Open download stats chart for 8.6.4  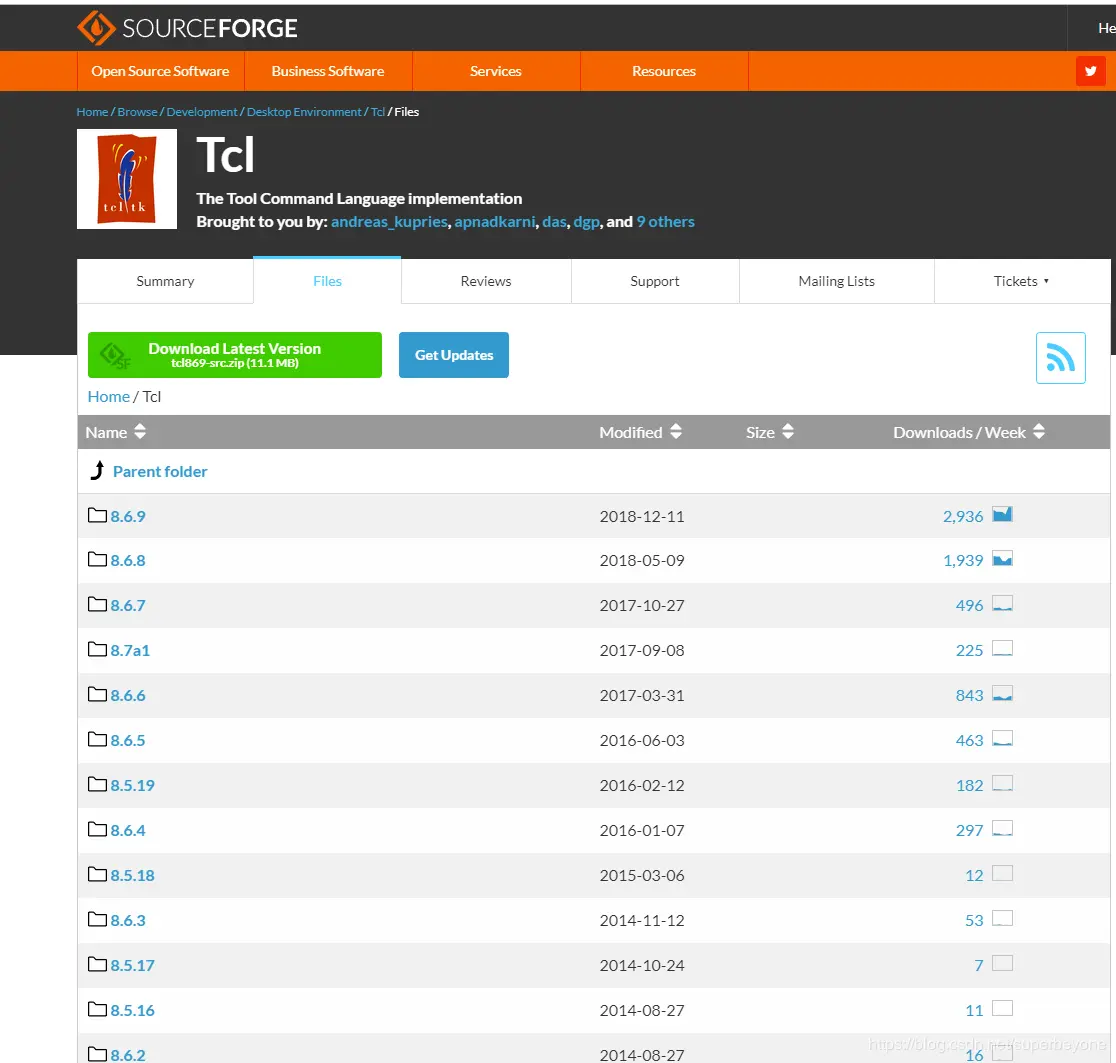1002,829
